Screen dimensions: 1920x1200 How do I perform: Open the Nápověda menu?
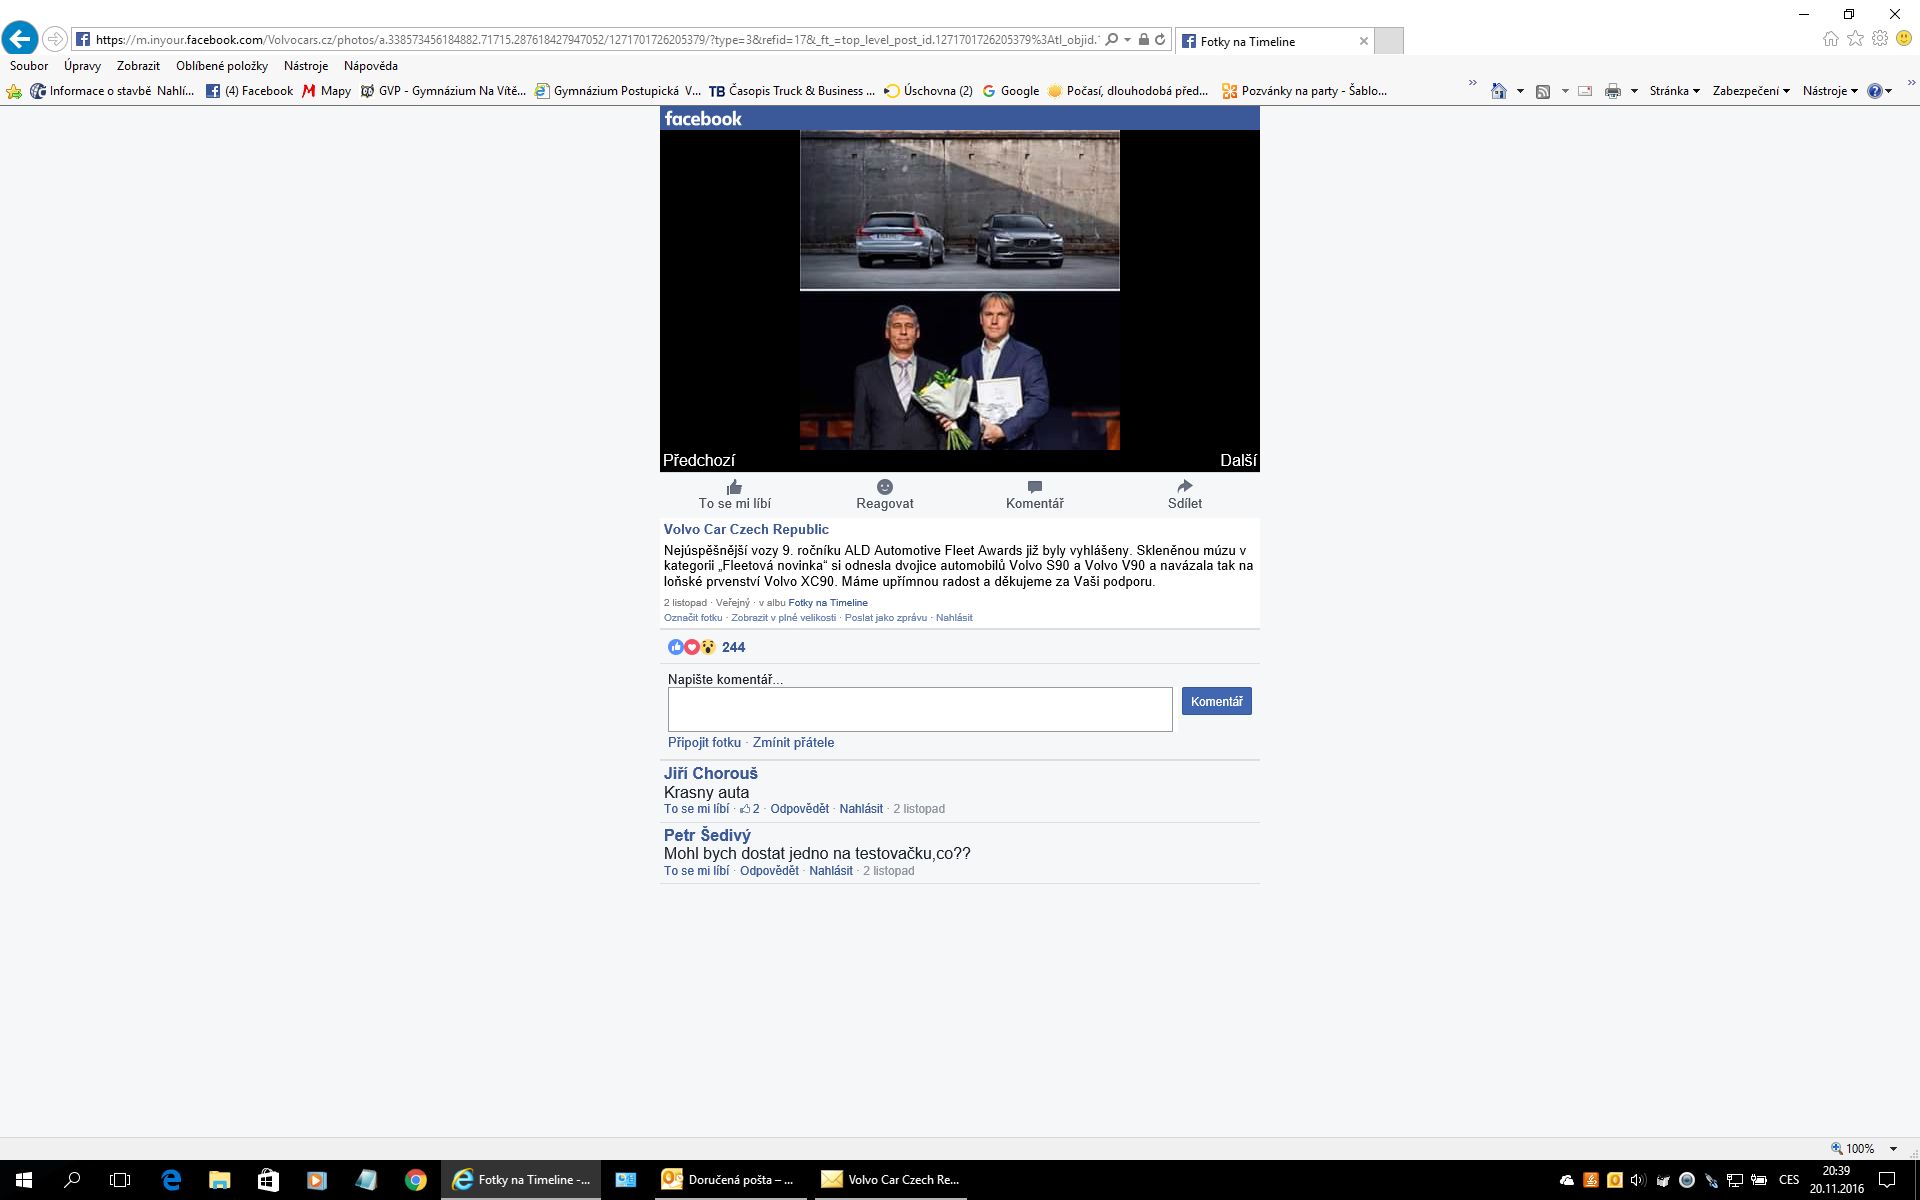coord(371,66)
